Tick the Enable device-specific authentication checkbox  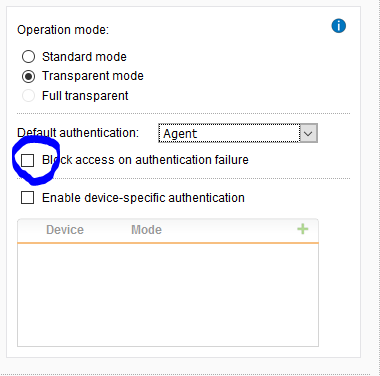click(27, 197)
